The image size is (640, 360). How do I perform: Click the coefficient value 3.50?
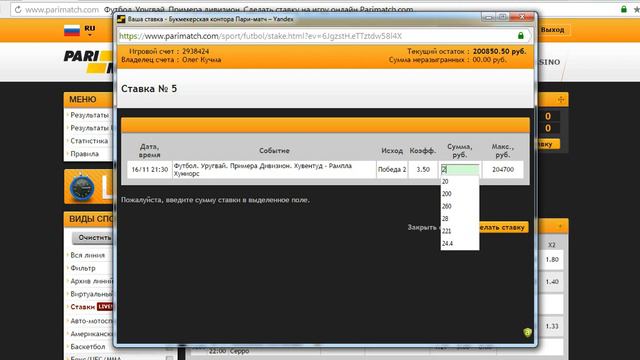pos(423,169)
